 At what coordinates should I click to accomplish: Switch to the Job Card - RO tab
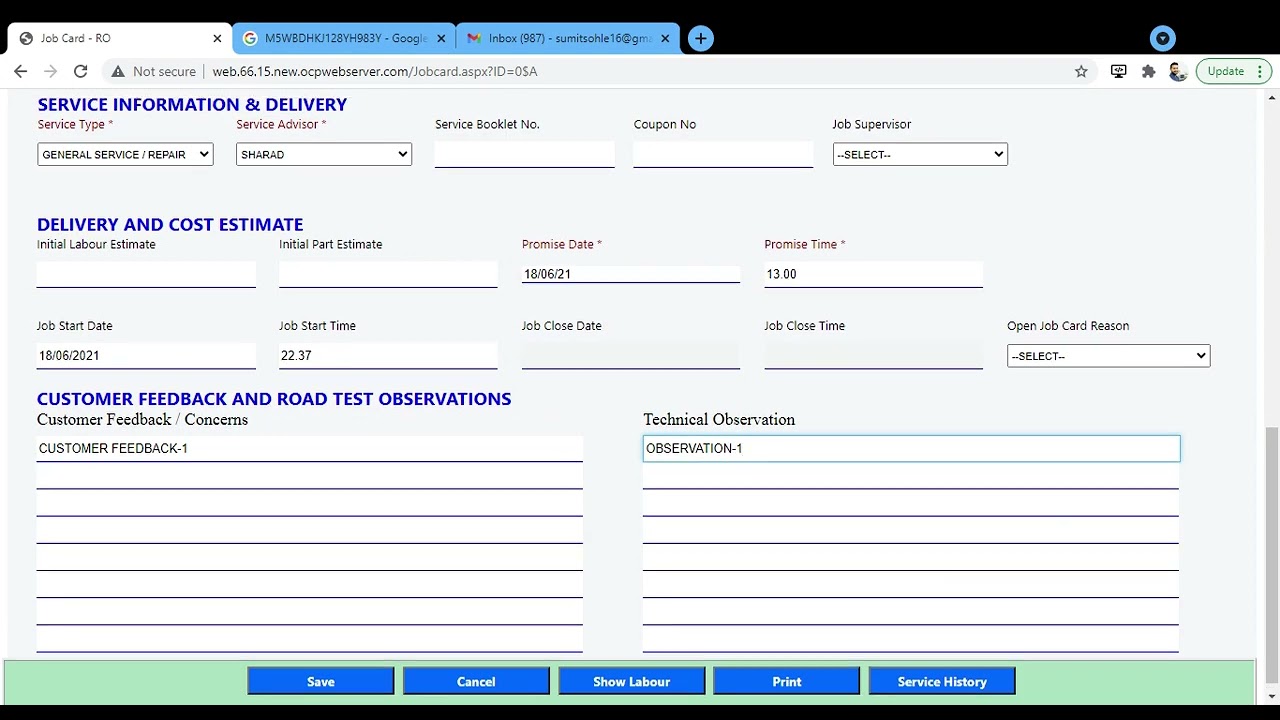tap(120, 38)
